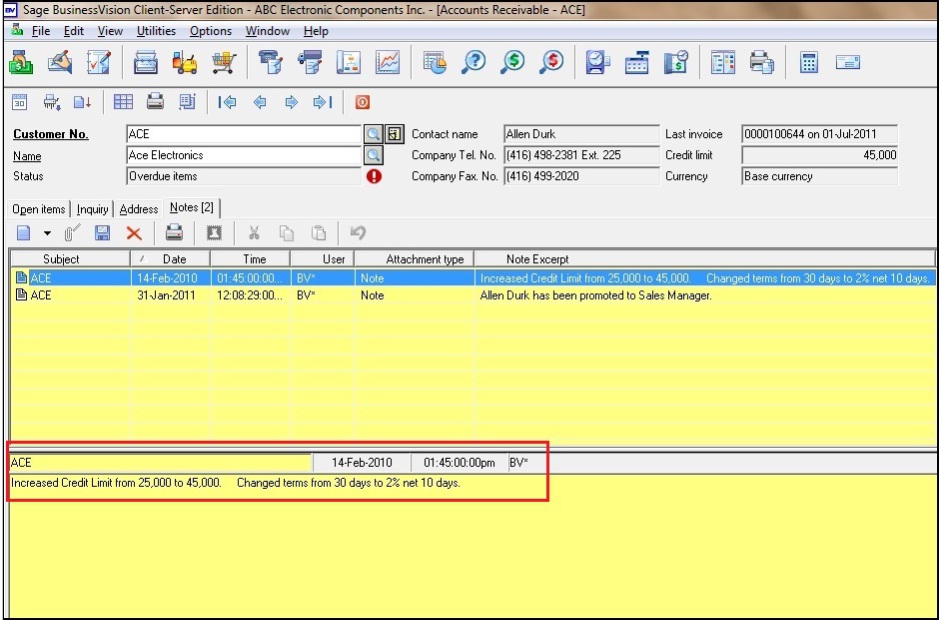Sort notes by the Date column header
Image resolution: width=939 pixels, height=620 pixels.
(x=174, y=259)
